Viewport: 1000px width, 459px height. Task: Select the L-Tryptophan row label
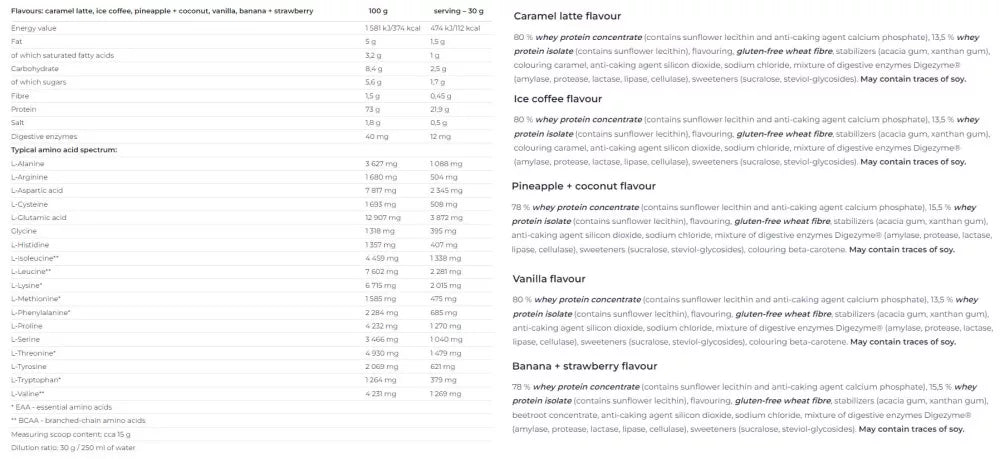coord(36,380)
